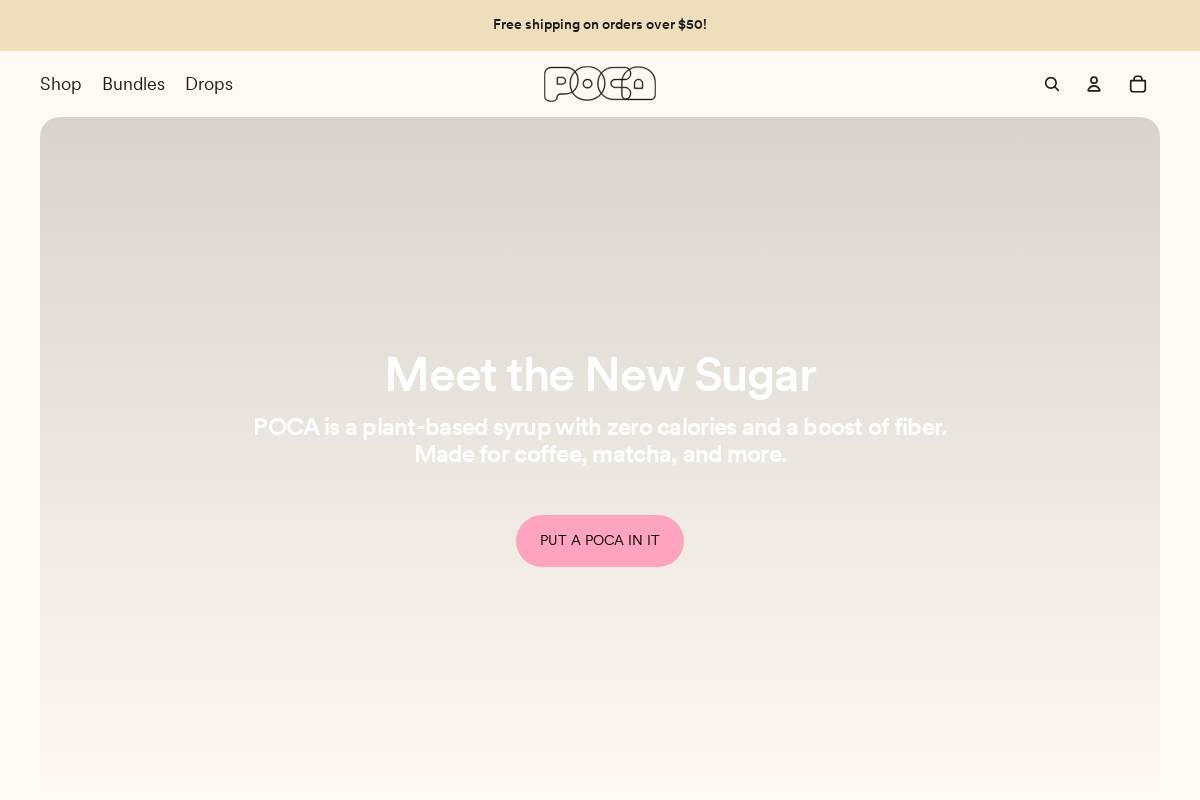The height and width of the screenshot is (800, 1200).
Task: Expand the Drops dropdown
Action: coord(209,84)
